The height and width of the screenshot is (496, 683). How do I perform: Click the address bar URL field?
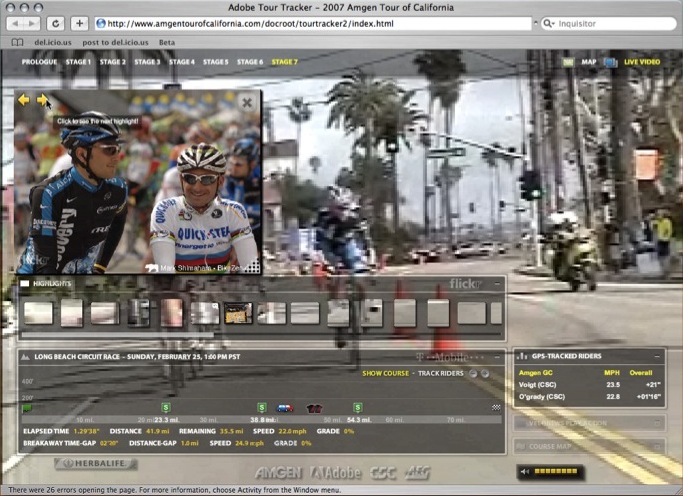click(313, 24)
